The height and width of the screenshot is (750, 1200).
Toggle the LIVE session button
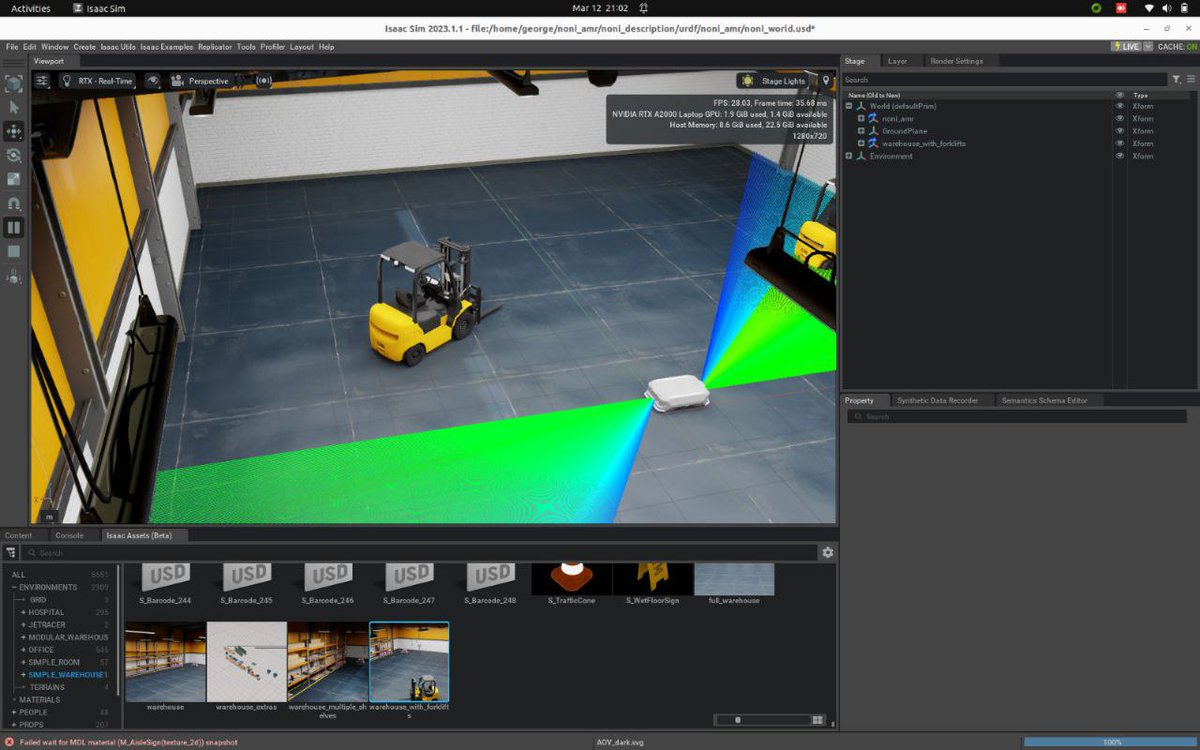click(x=1126, y=46)
